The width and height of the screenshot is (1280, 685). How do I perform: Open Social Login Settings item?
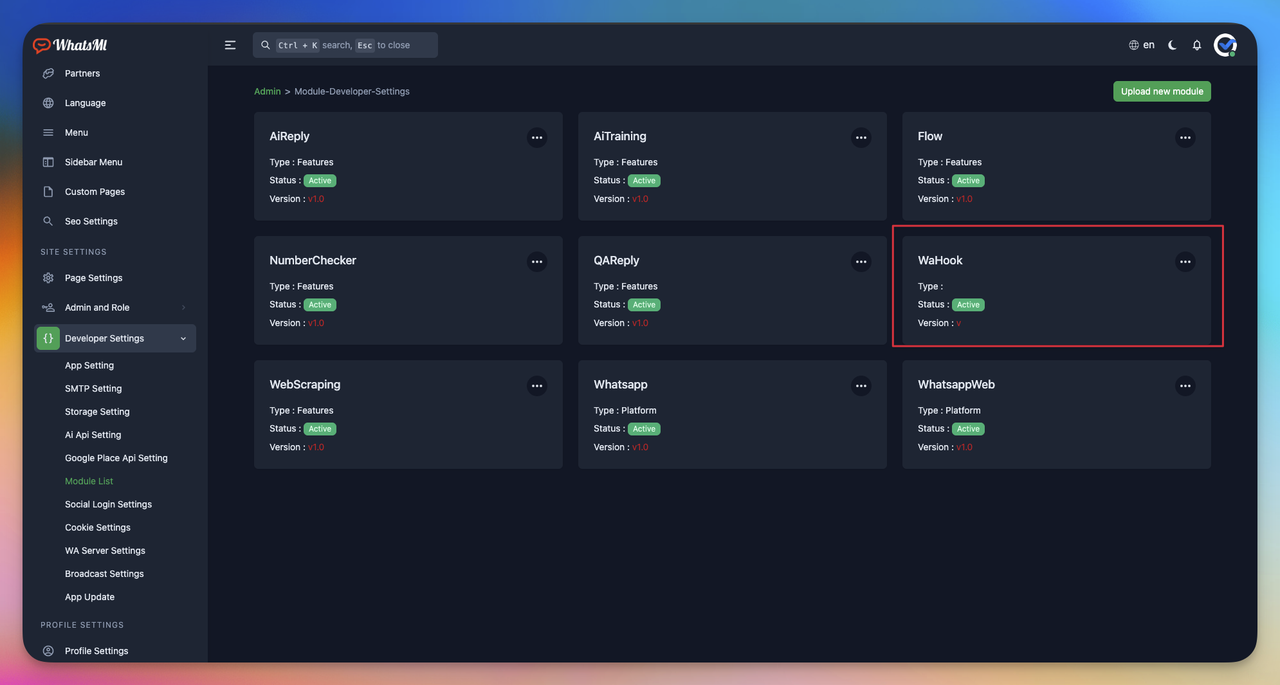pyautogui.click(x=108, y=504)
